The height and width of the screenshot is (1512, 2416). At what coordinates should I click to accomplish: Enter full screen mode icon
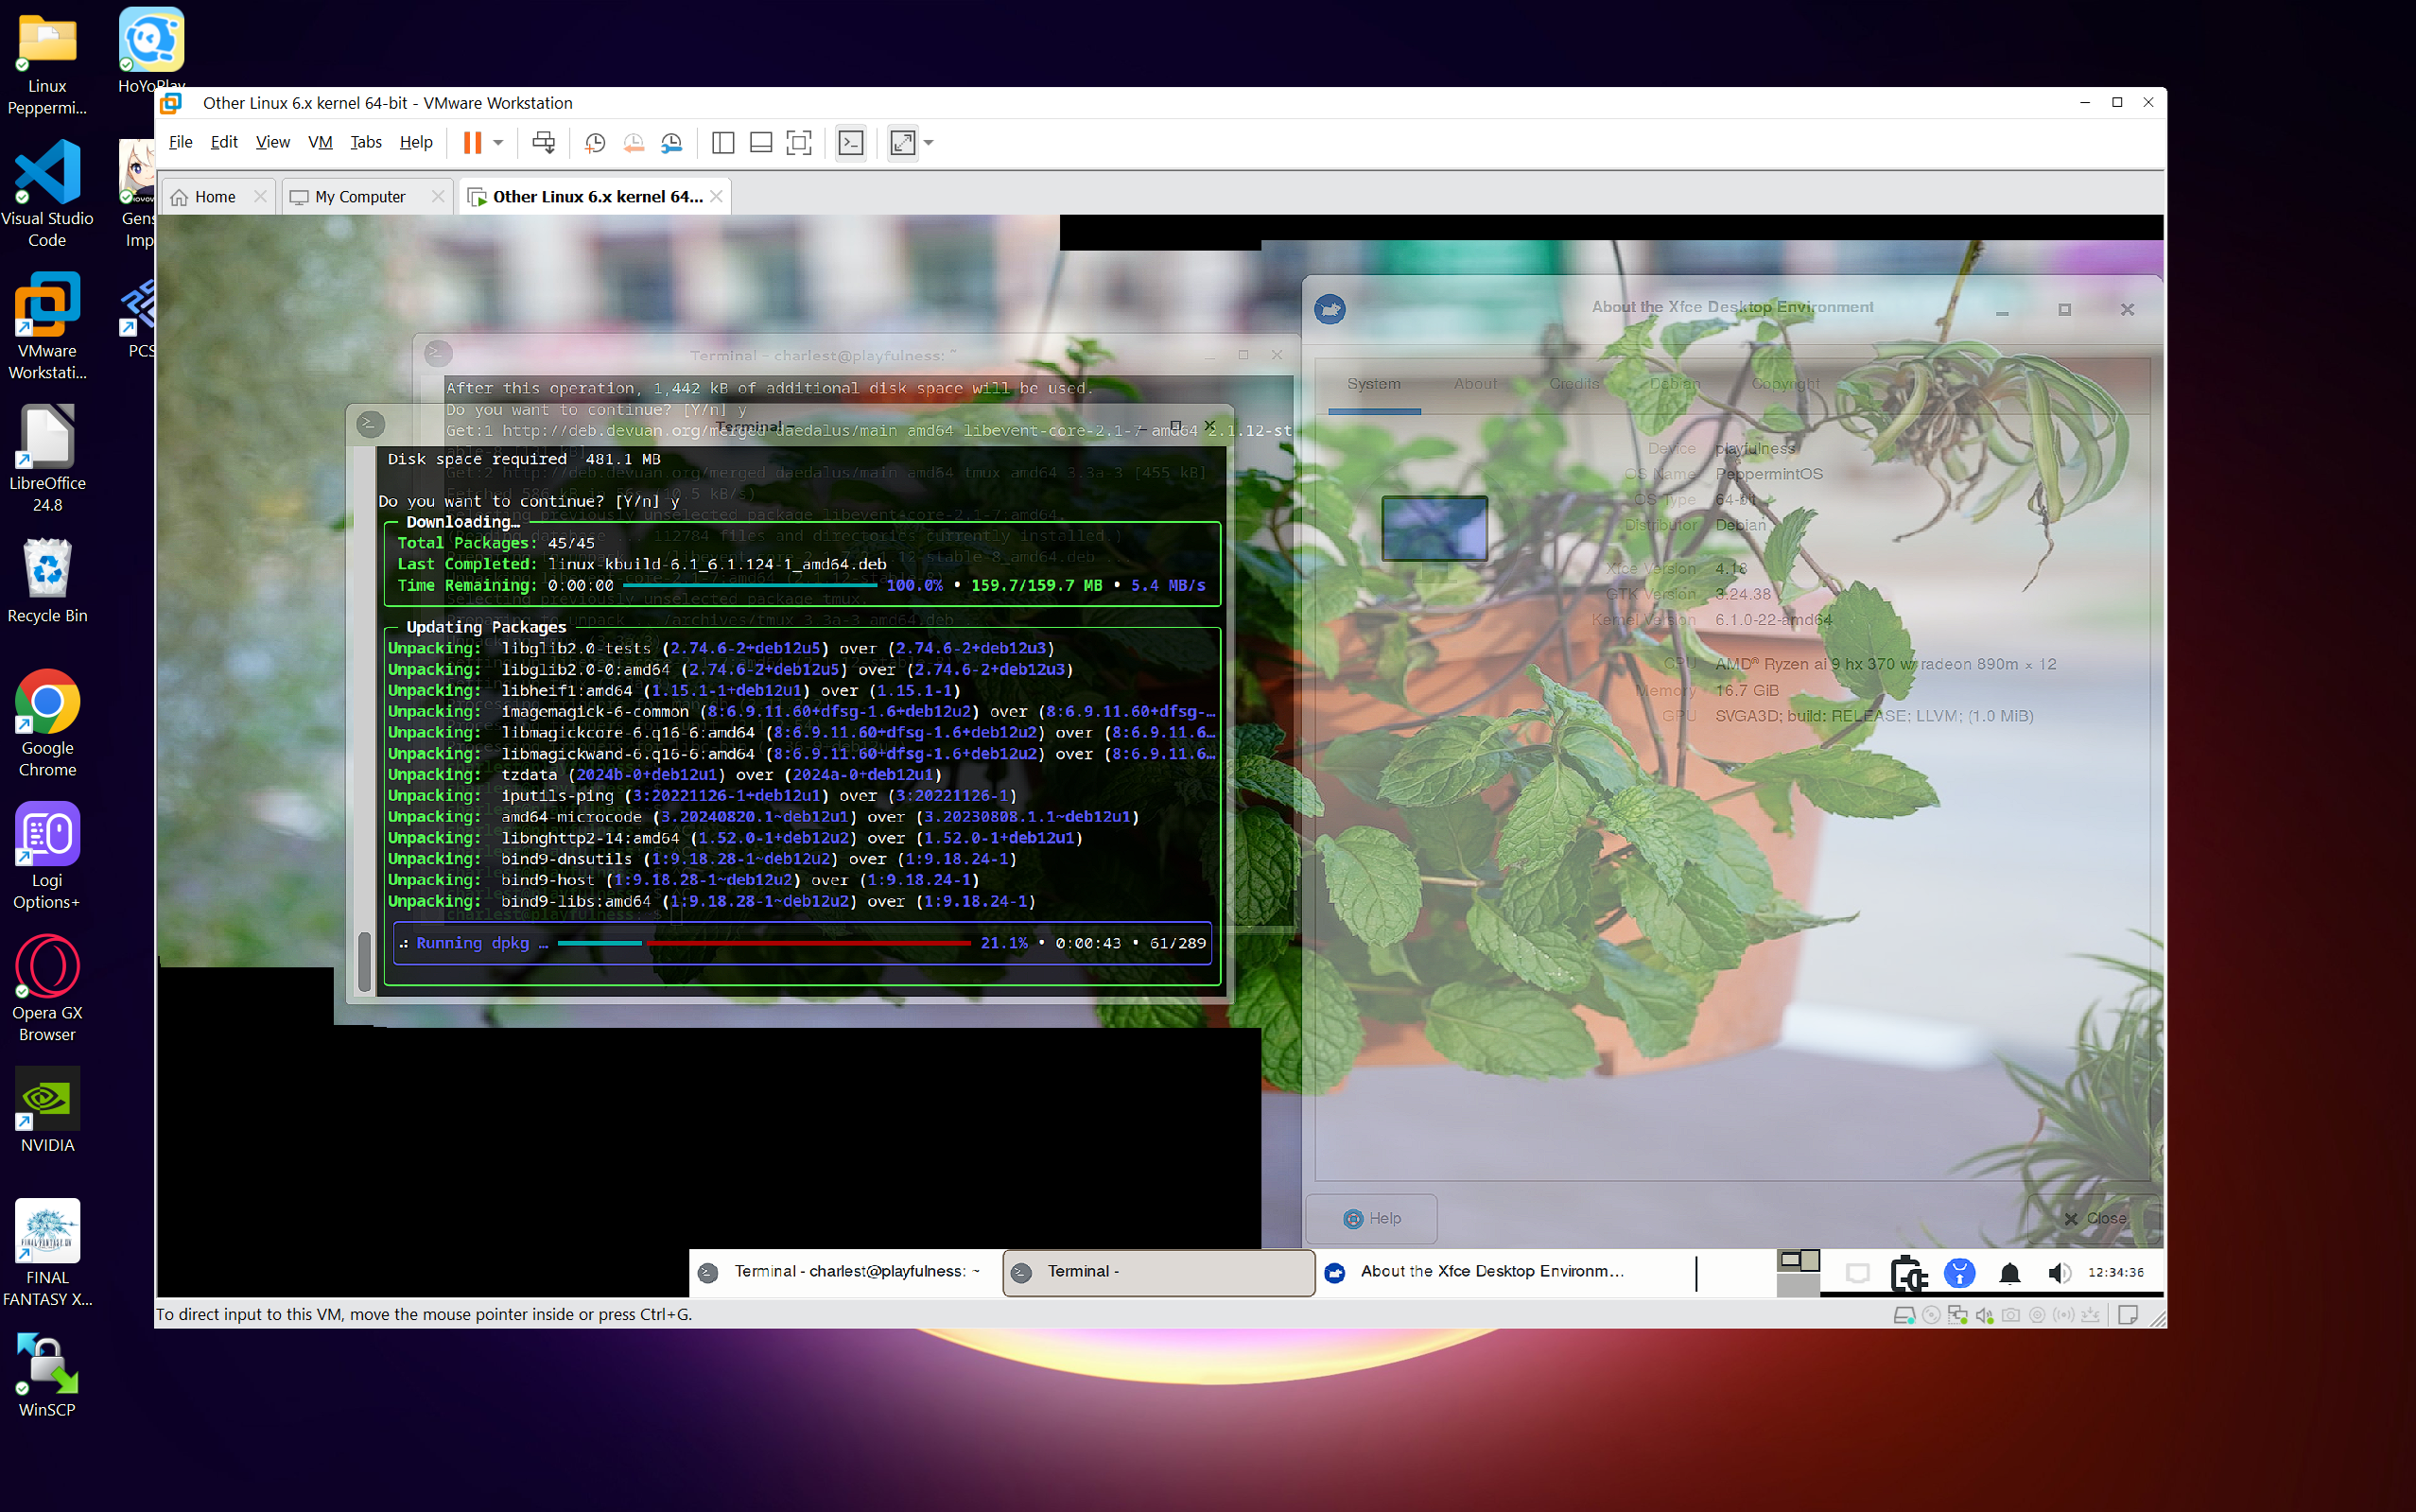[x=799, y=143]
